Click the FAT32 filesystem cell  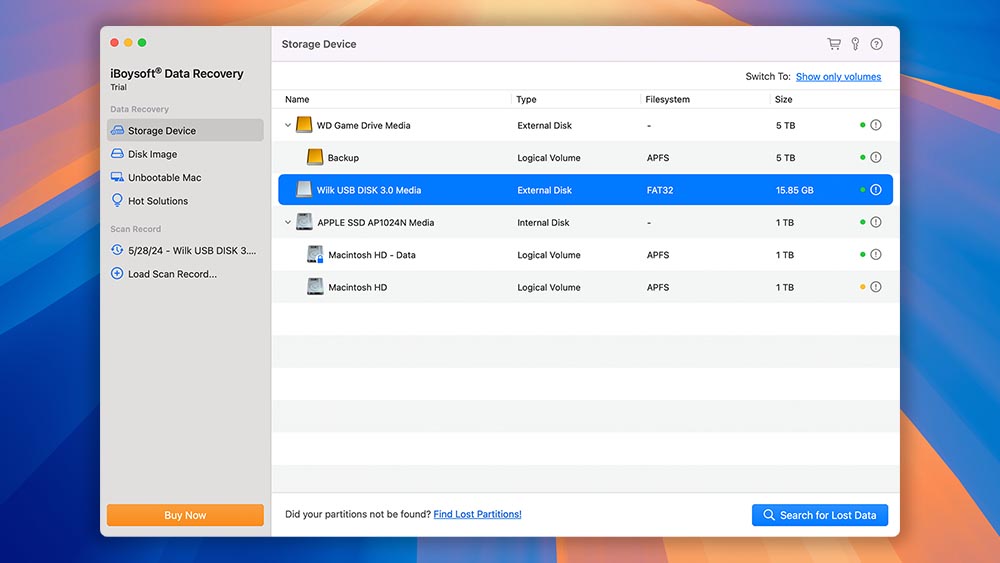660,190
